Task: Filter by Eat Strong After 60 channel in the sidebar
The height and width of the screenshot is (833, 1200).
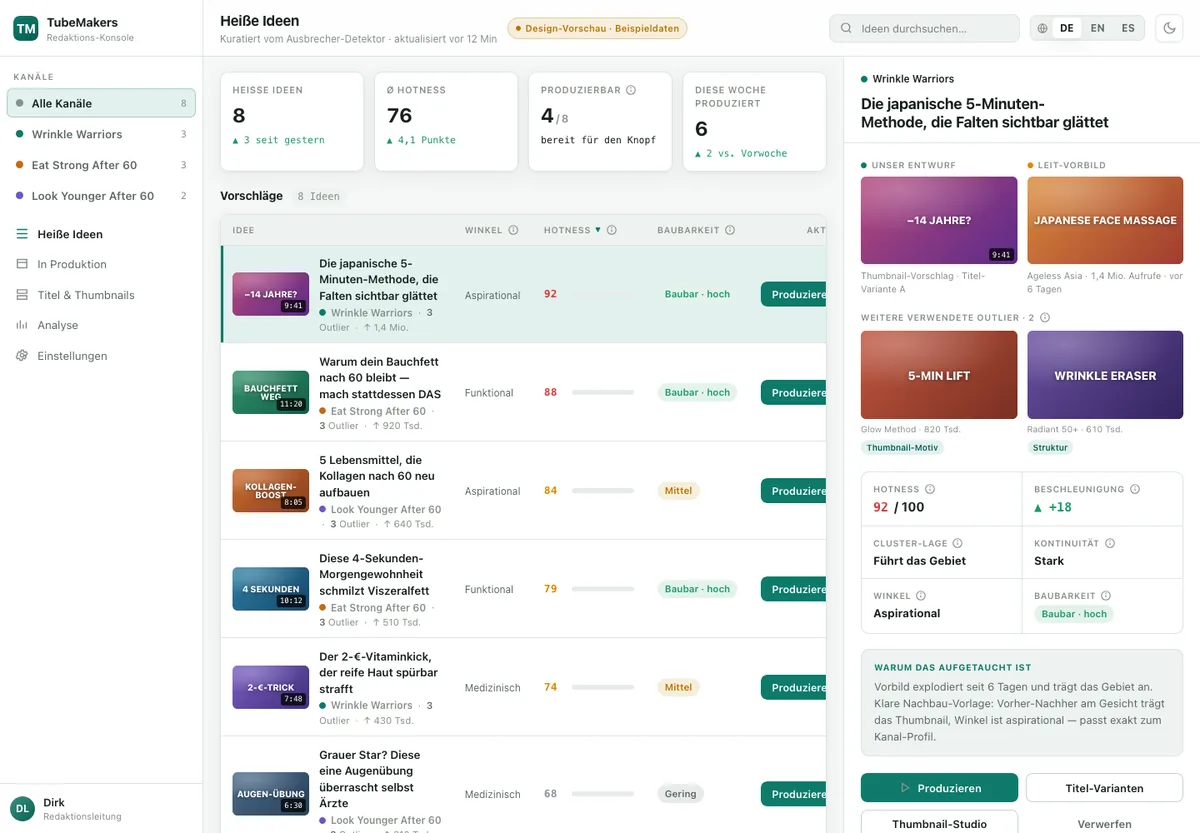Action: [101, 165]
